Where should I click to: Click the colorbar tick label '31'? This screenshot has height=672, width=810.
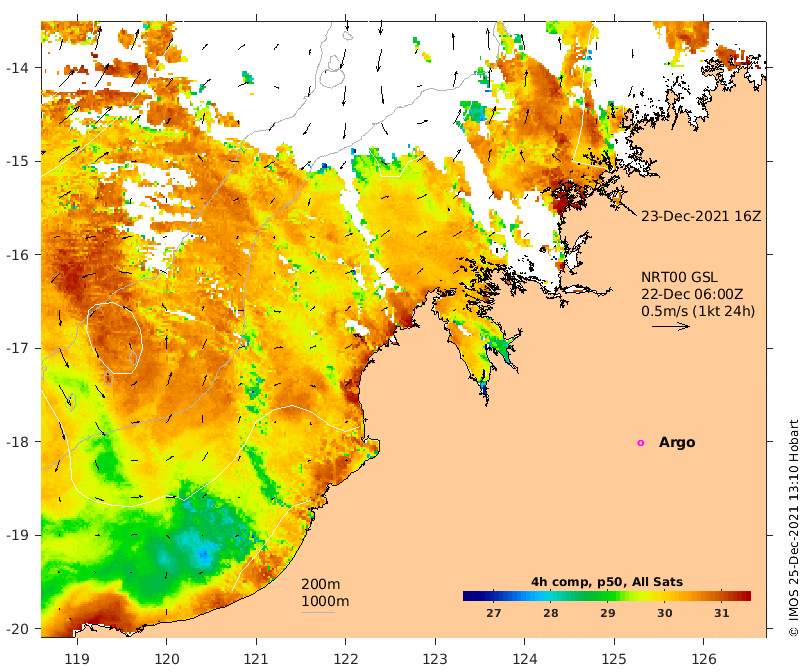(722, 613)
